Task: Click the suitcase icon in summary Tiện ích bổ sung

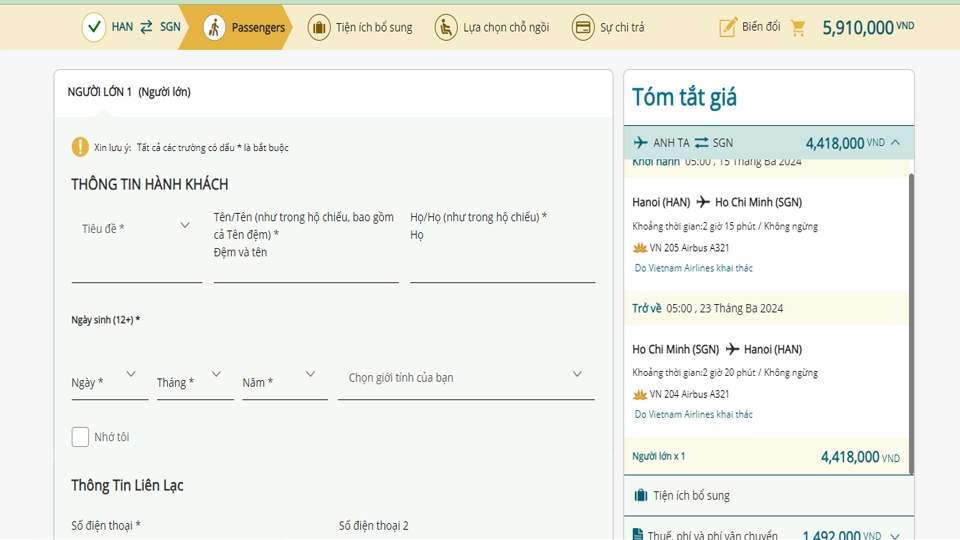Action: (x=640, y=495)
